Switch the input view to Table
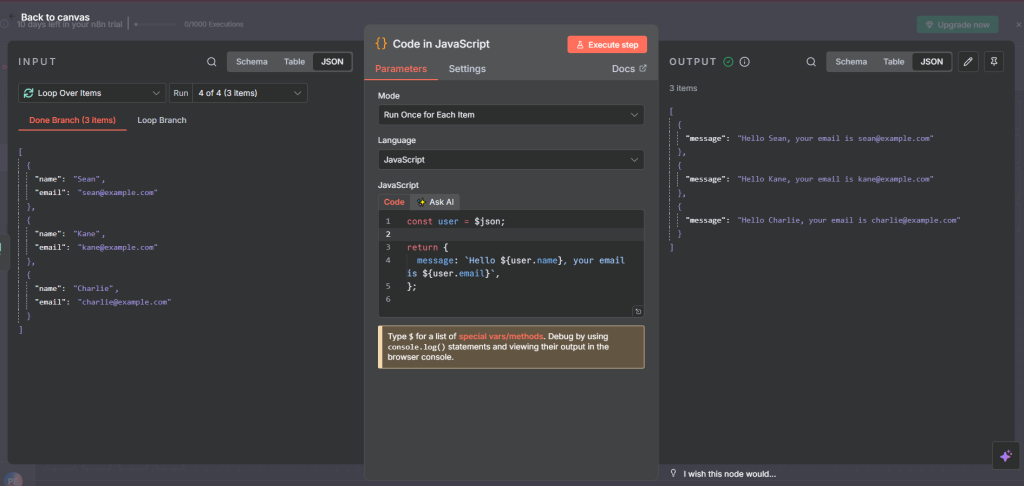This screenshot has width=1024, height=486. pos(294,62)
